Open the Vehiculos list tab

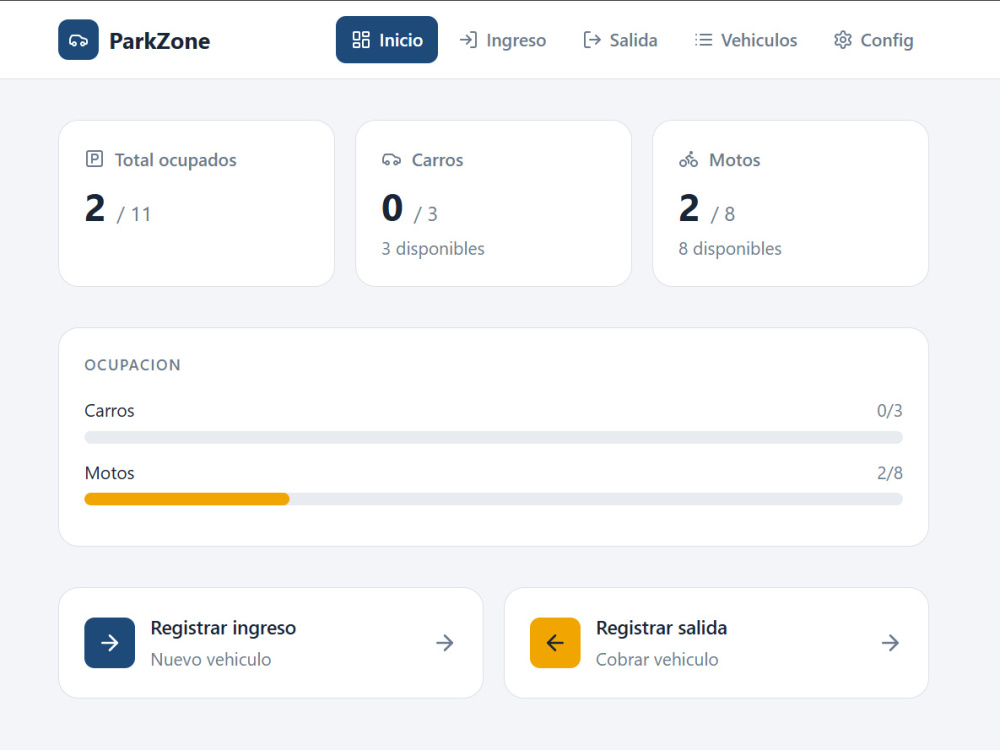[746, 40]
